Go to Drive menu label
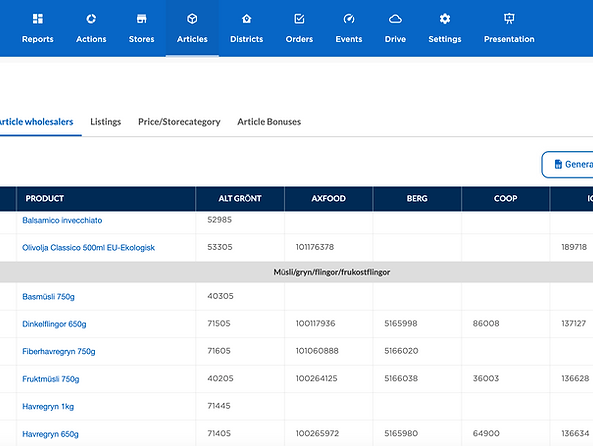The width and height of the screenshot is (593, 446). [x=395, y=39]
